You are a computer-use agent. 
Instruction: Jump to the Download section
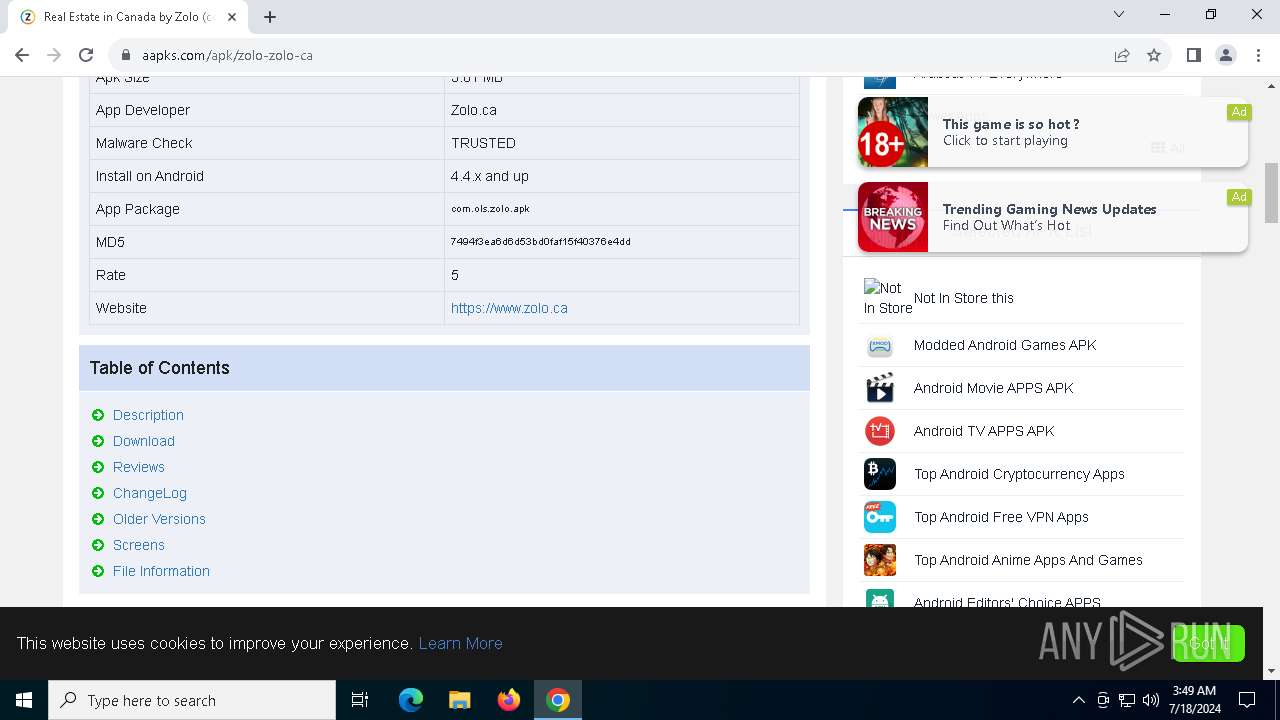144,441
